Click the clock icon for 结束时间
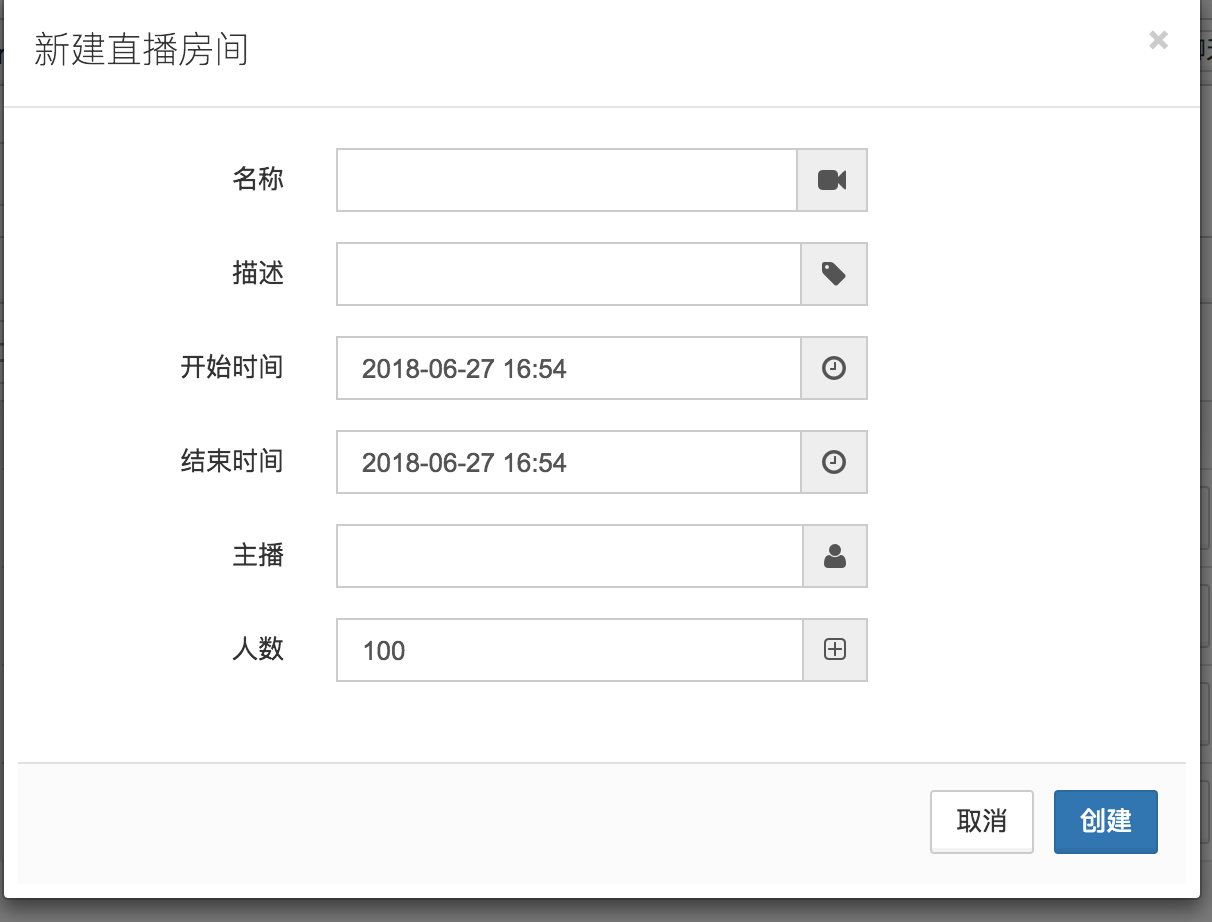This screenshot has width=1212, height=922. [834, 462]
